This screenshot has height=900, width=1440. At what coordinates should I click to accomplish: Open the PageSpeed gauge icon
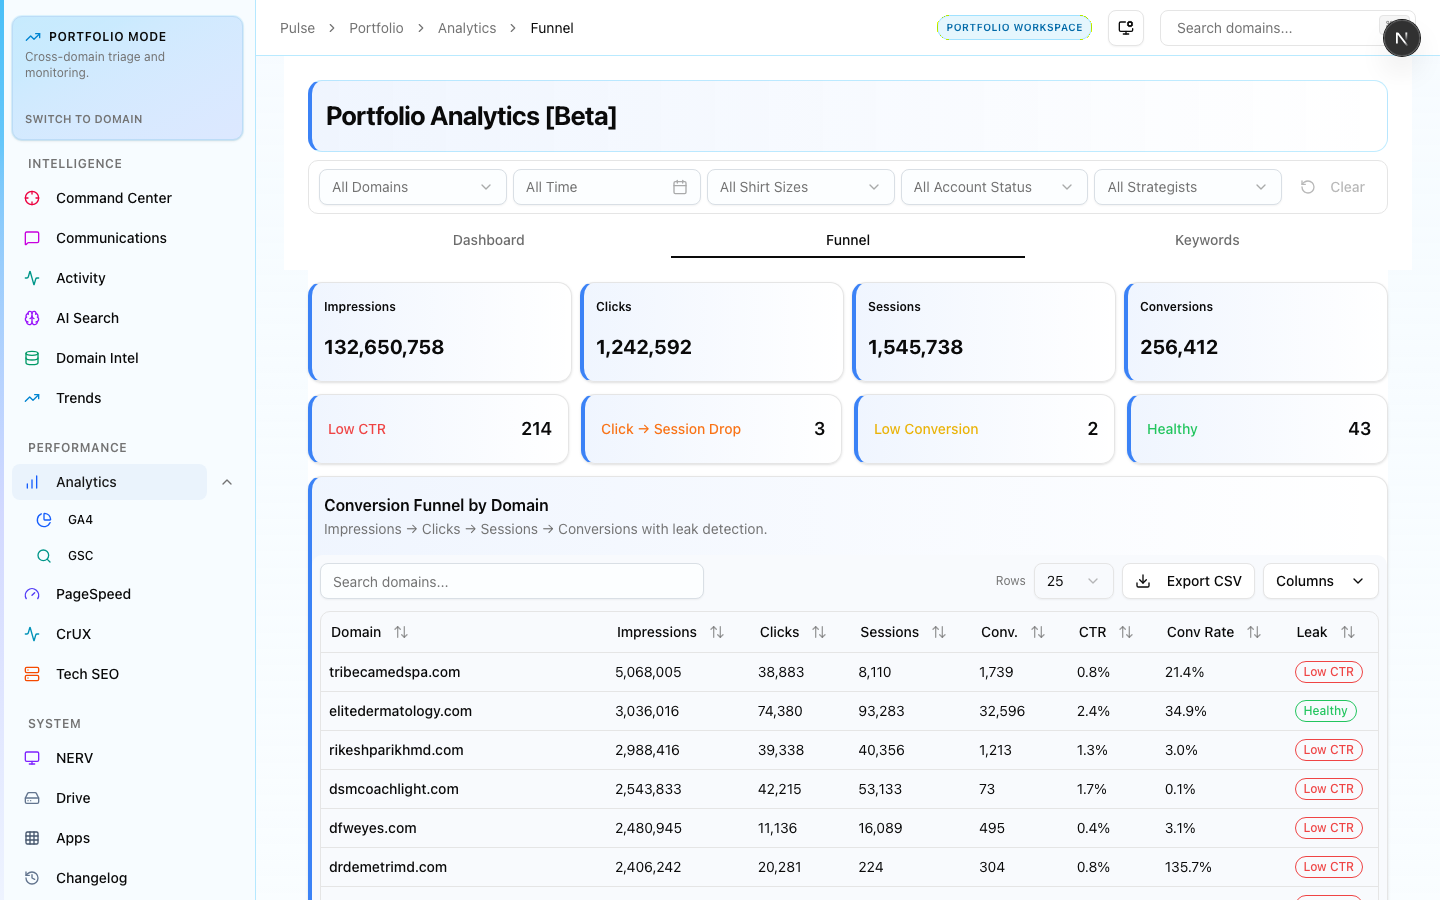click(32, 594)
